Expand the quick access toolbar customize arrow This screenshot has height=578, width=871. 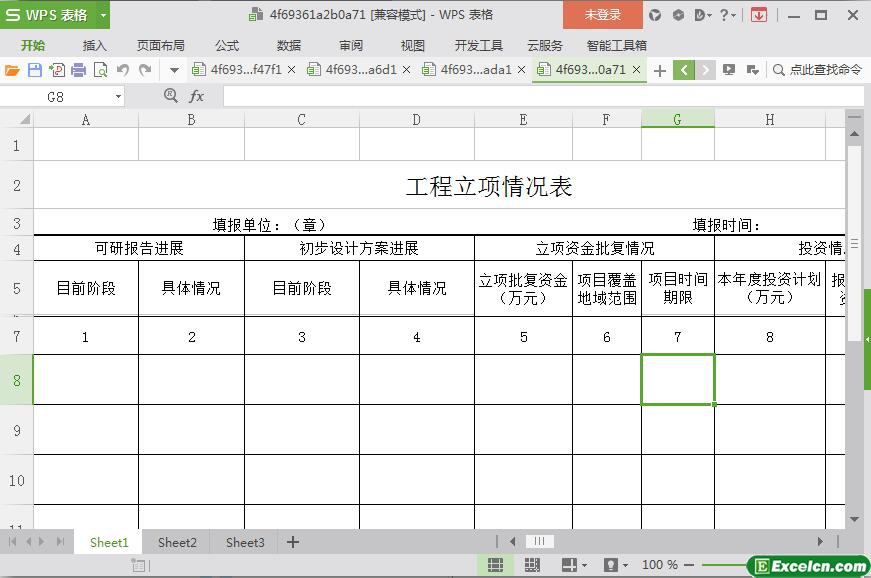174,70
